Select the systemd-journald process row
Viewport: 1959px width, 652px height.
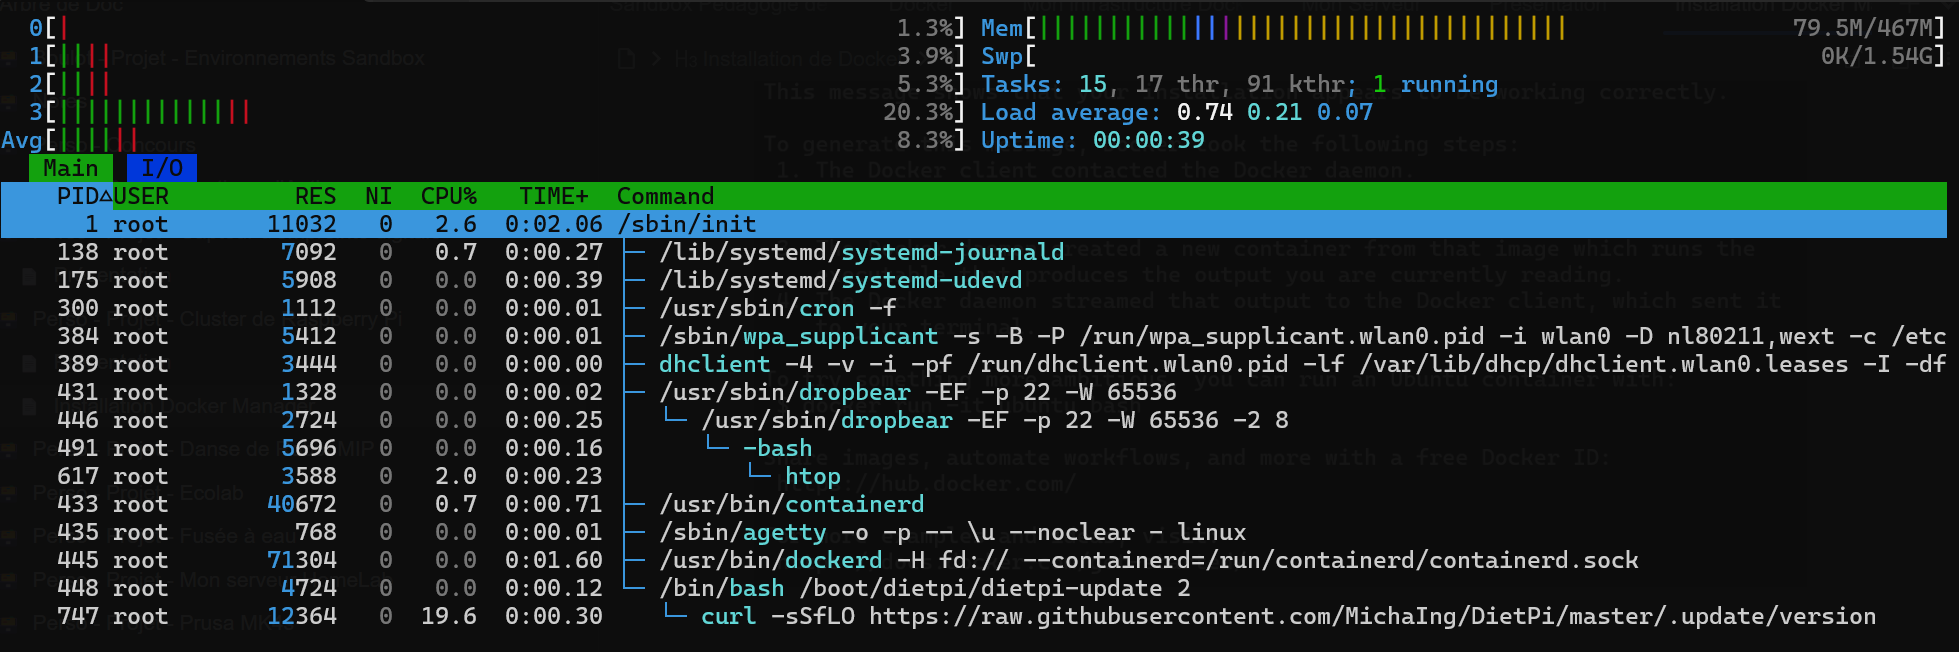860,252
